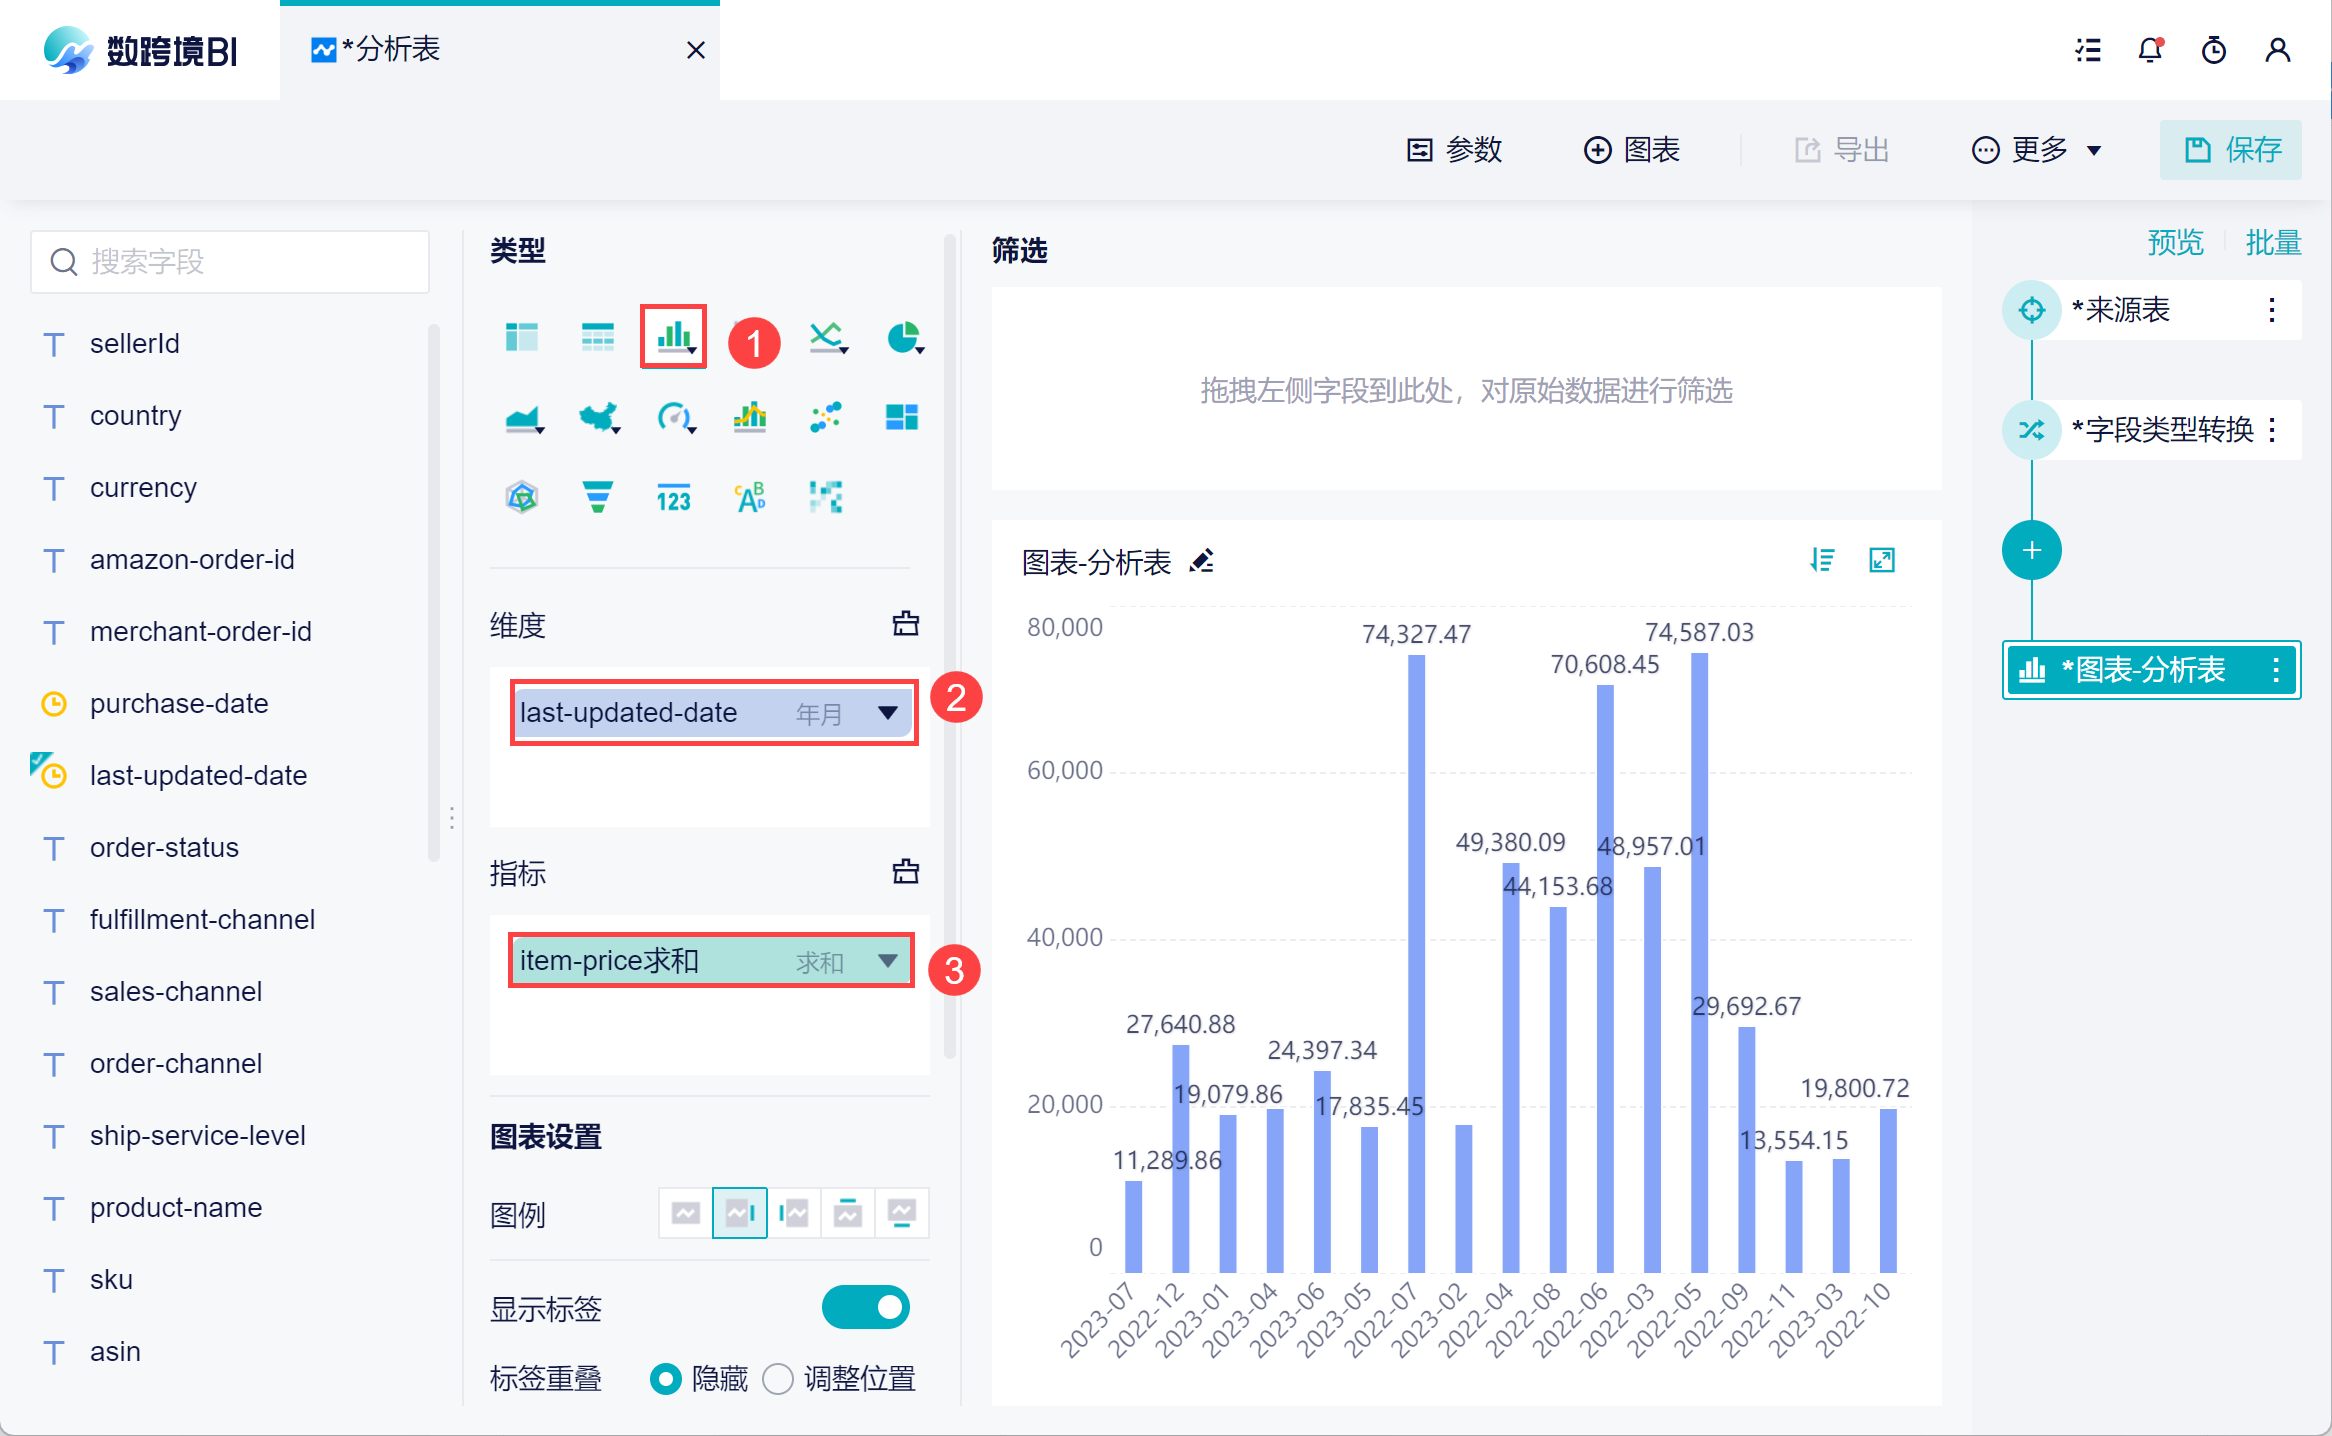Toggle the 显示标签 switch off
Screen dimensions: 2332x1436
(865, 1307)
